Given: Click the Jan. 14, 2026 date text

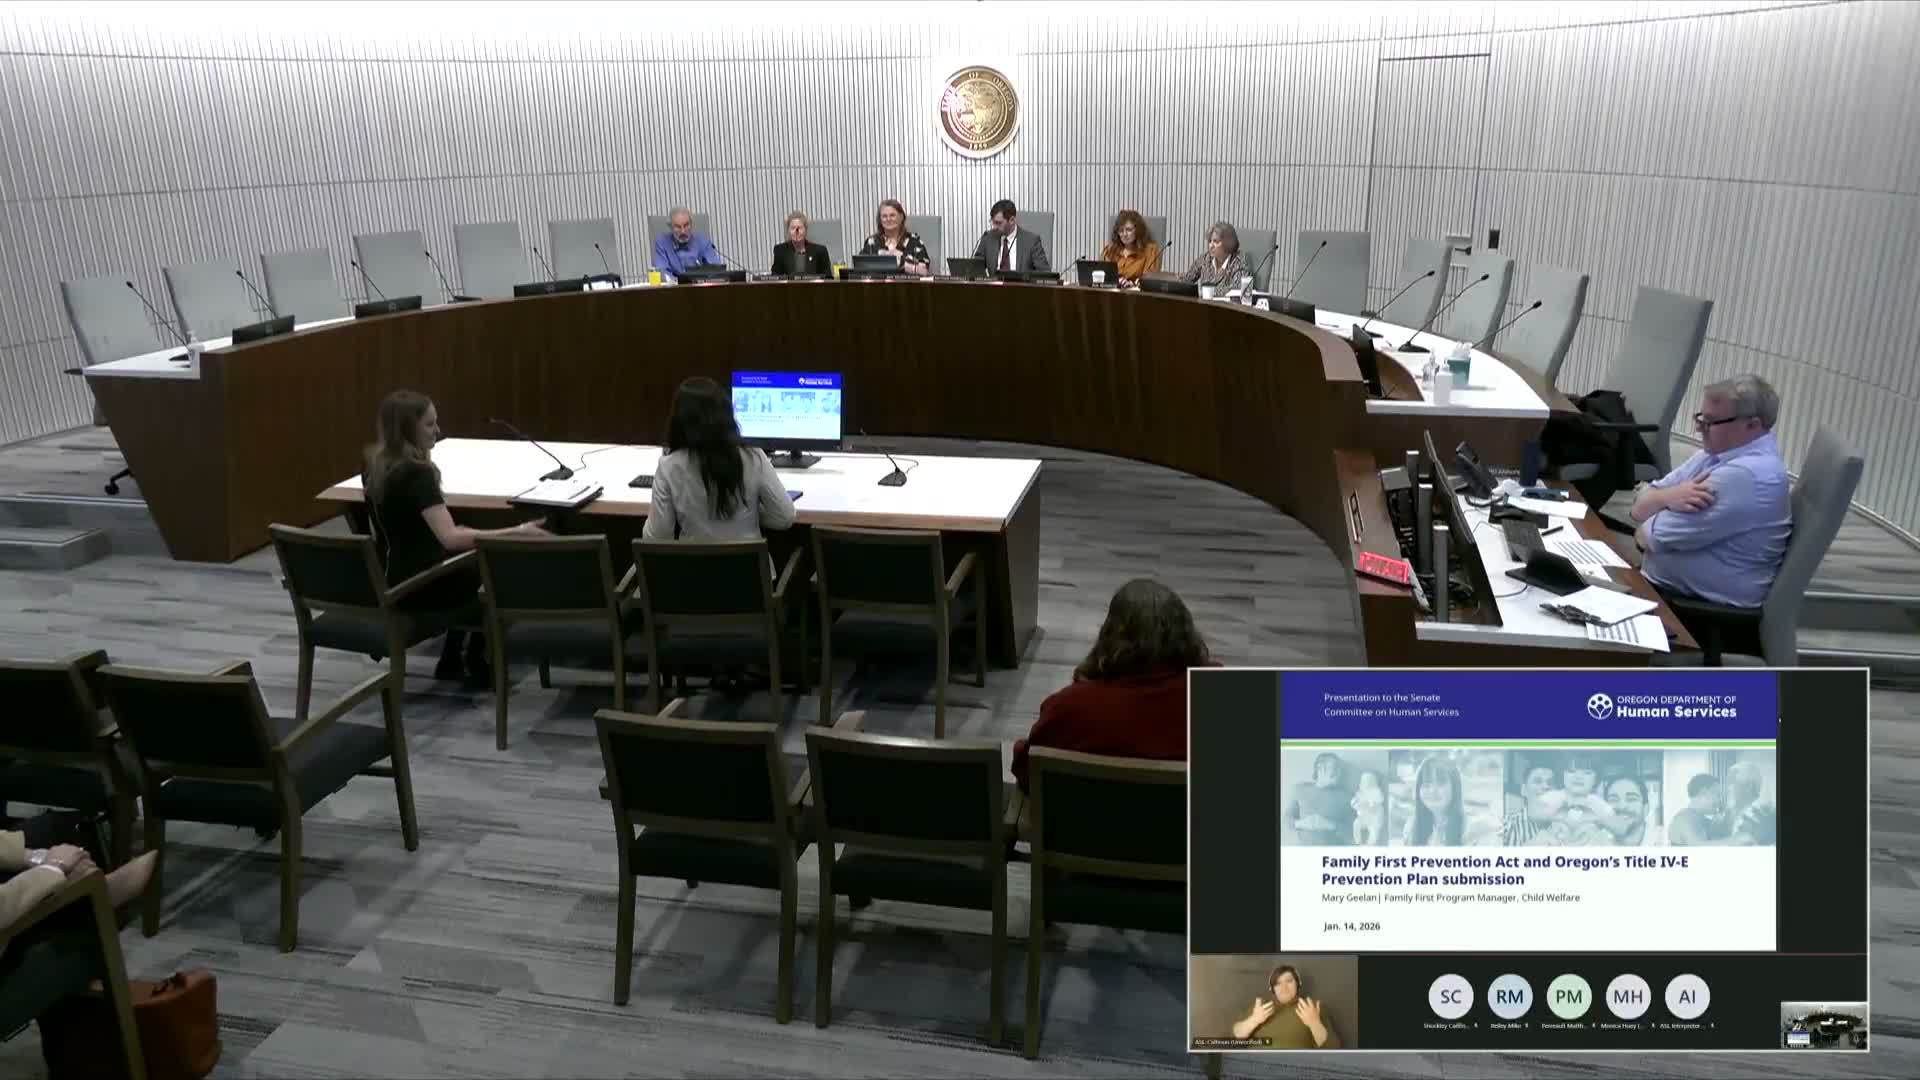Looking at the screenshot, I should [1351, 926].
